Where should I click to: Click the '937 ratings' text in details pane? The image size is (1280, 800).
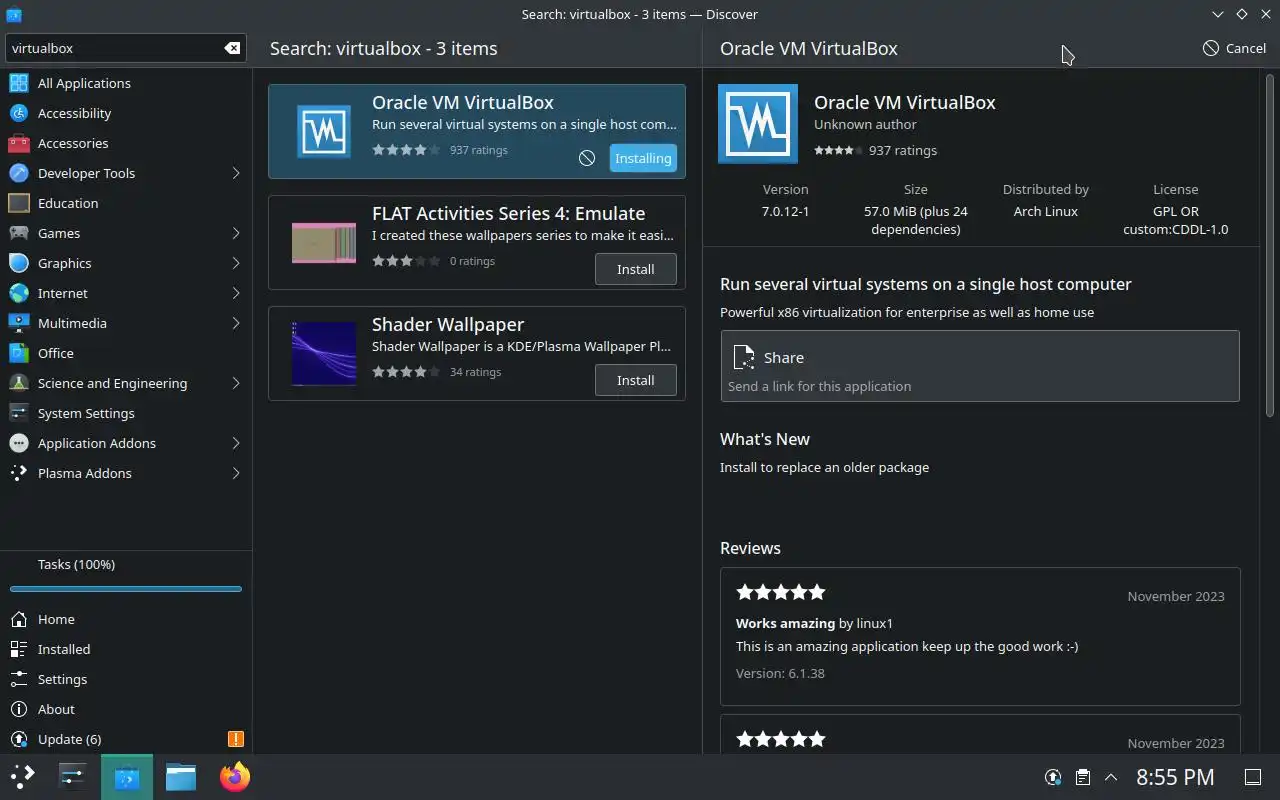pyautogui.click(x=903, y=150)
